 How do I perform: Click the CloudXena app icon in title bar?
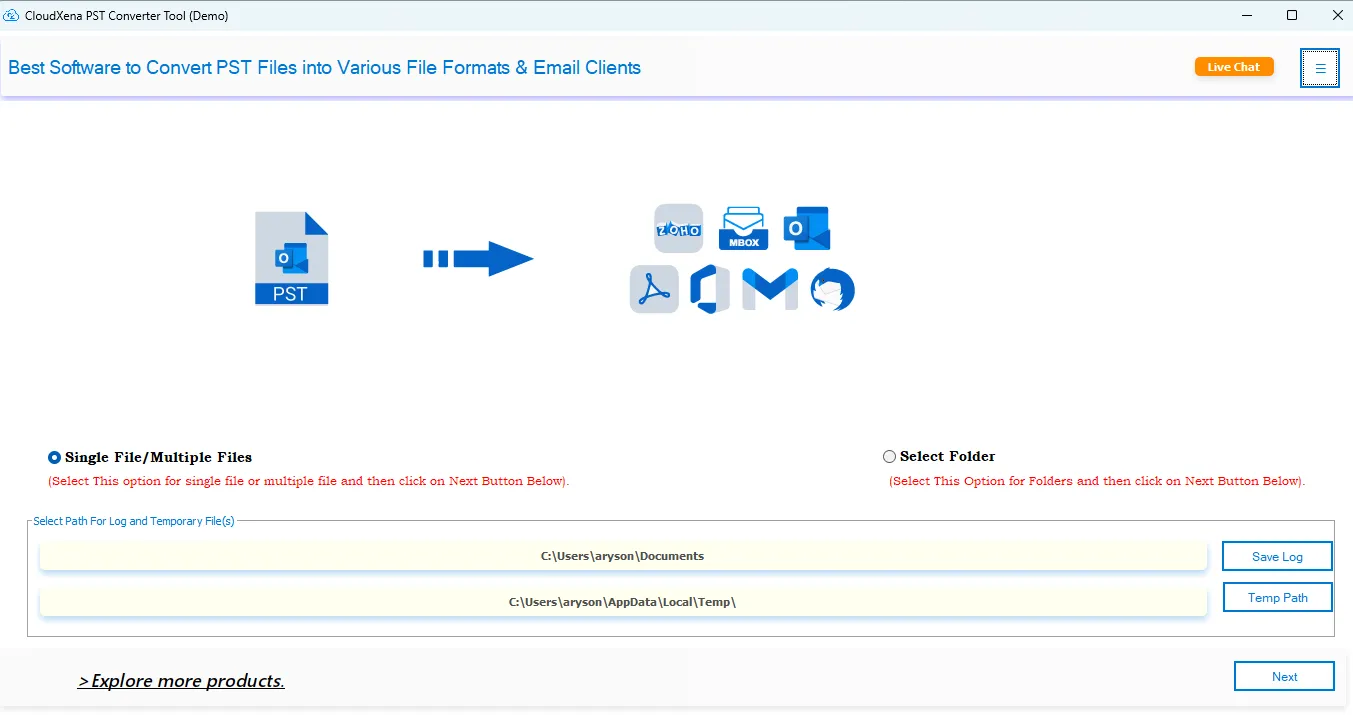tap(12, 15)
